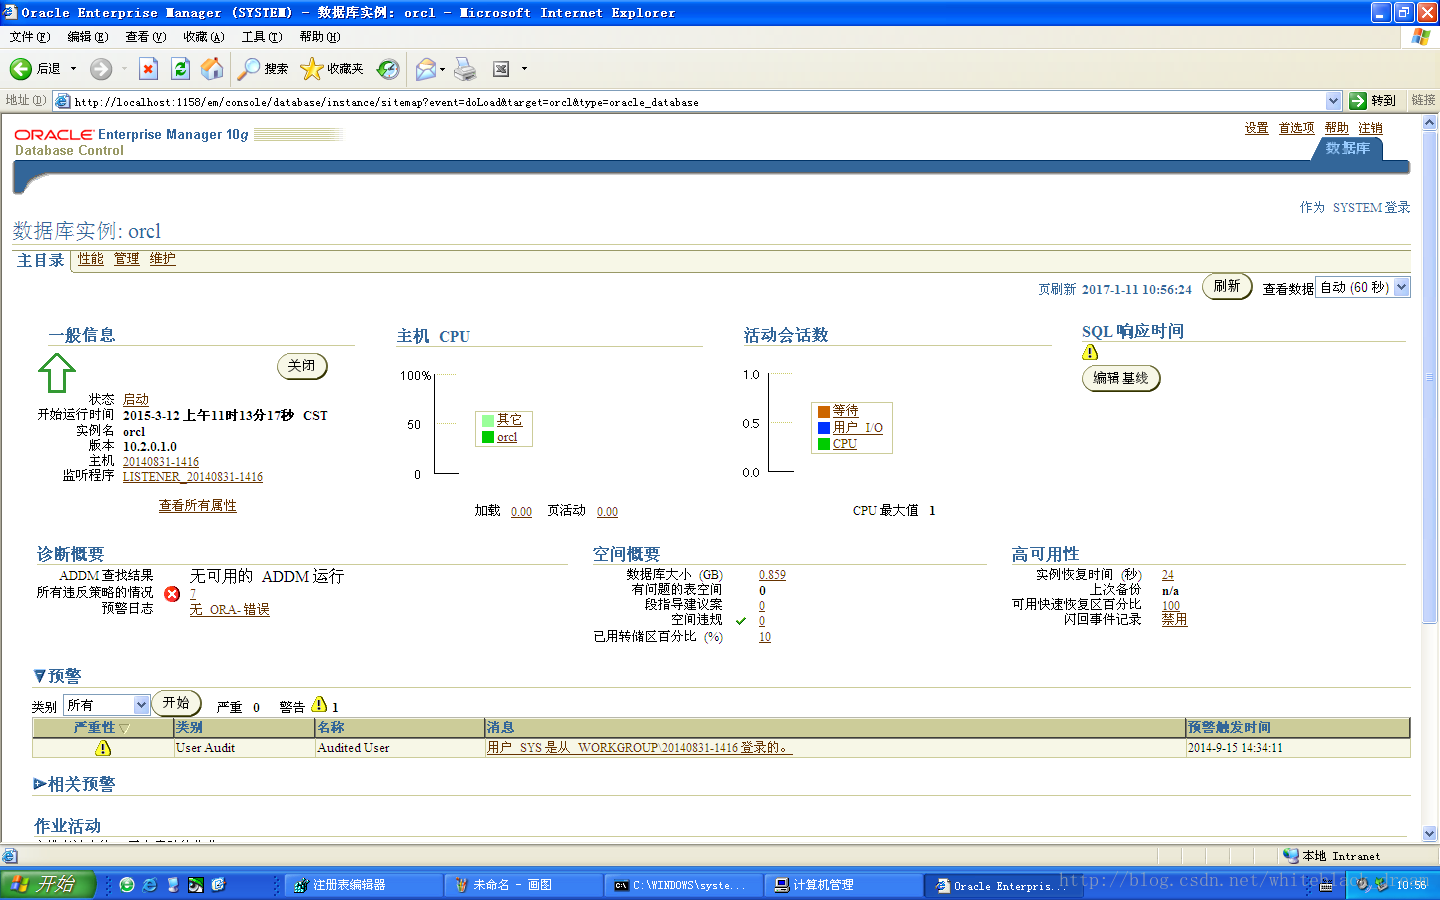Click the SQL 响应时间 warning icon

coord(1090,352)
